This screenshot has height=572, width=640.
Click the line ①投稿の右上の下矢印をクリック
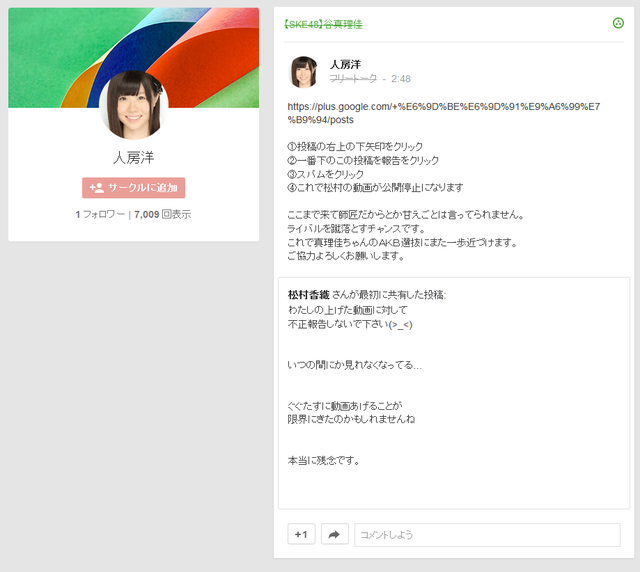[x=355, y=146]
